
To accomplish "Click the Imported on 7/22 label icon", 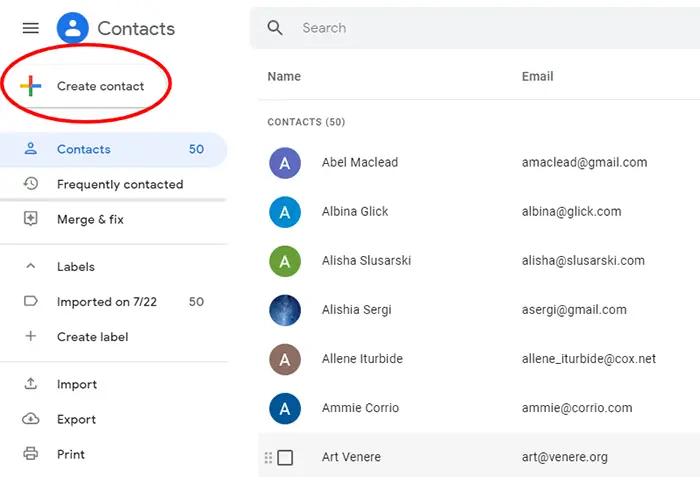I will (31, 302).
